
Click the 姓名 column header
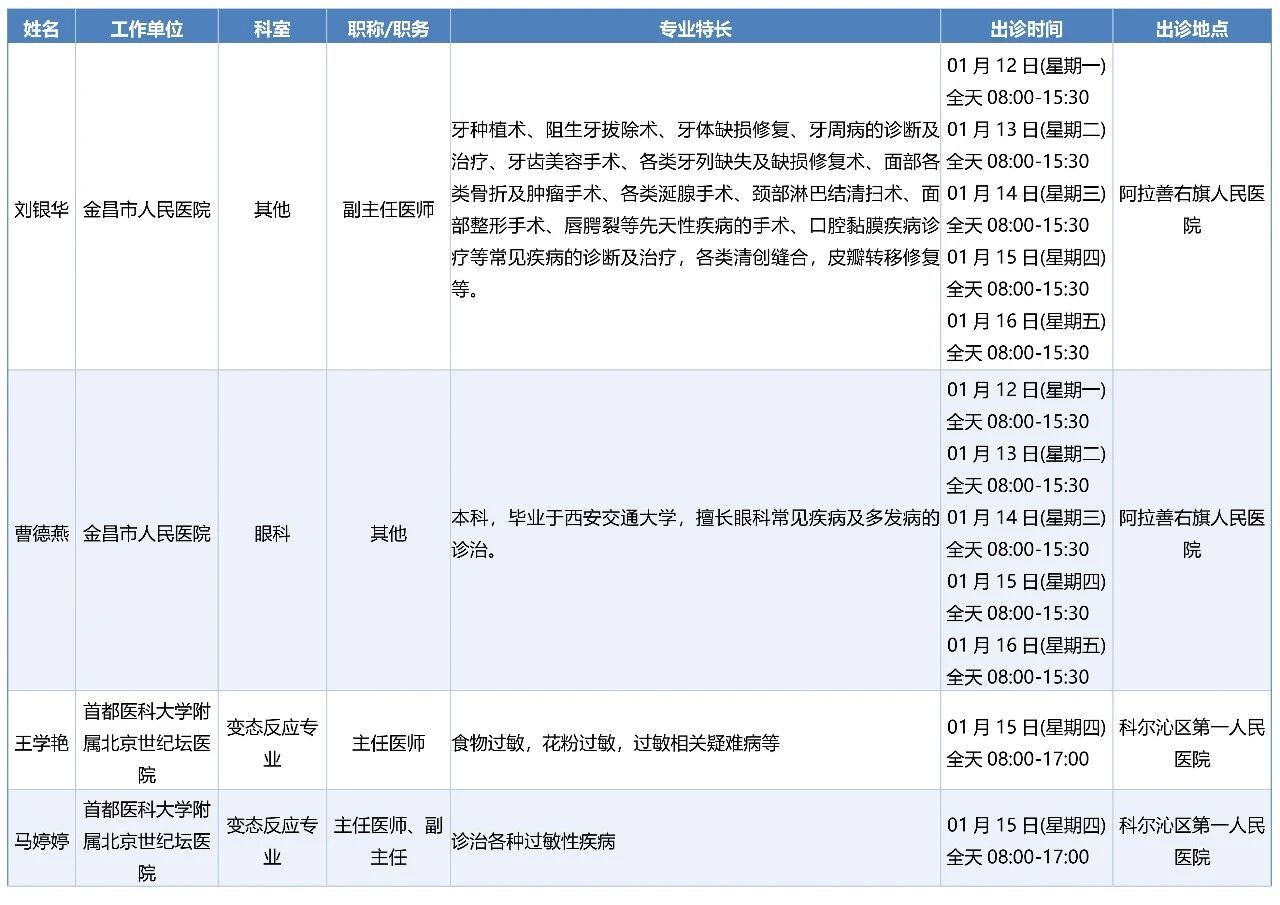click(41, 29)
